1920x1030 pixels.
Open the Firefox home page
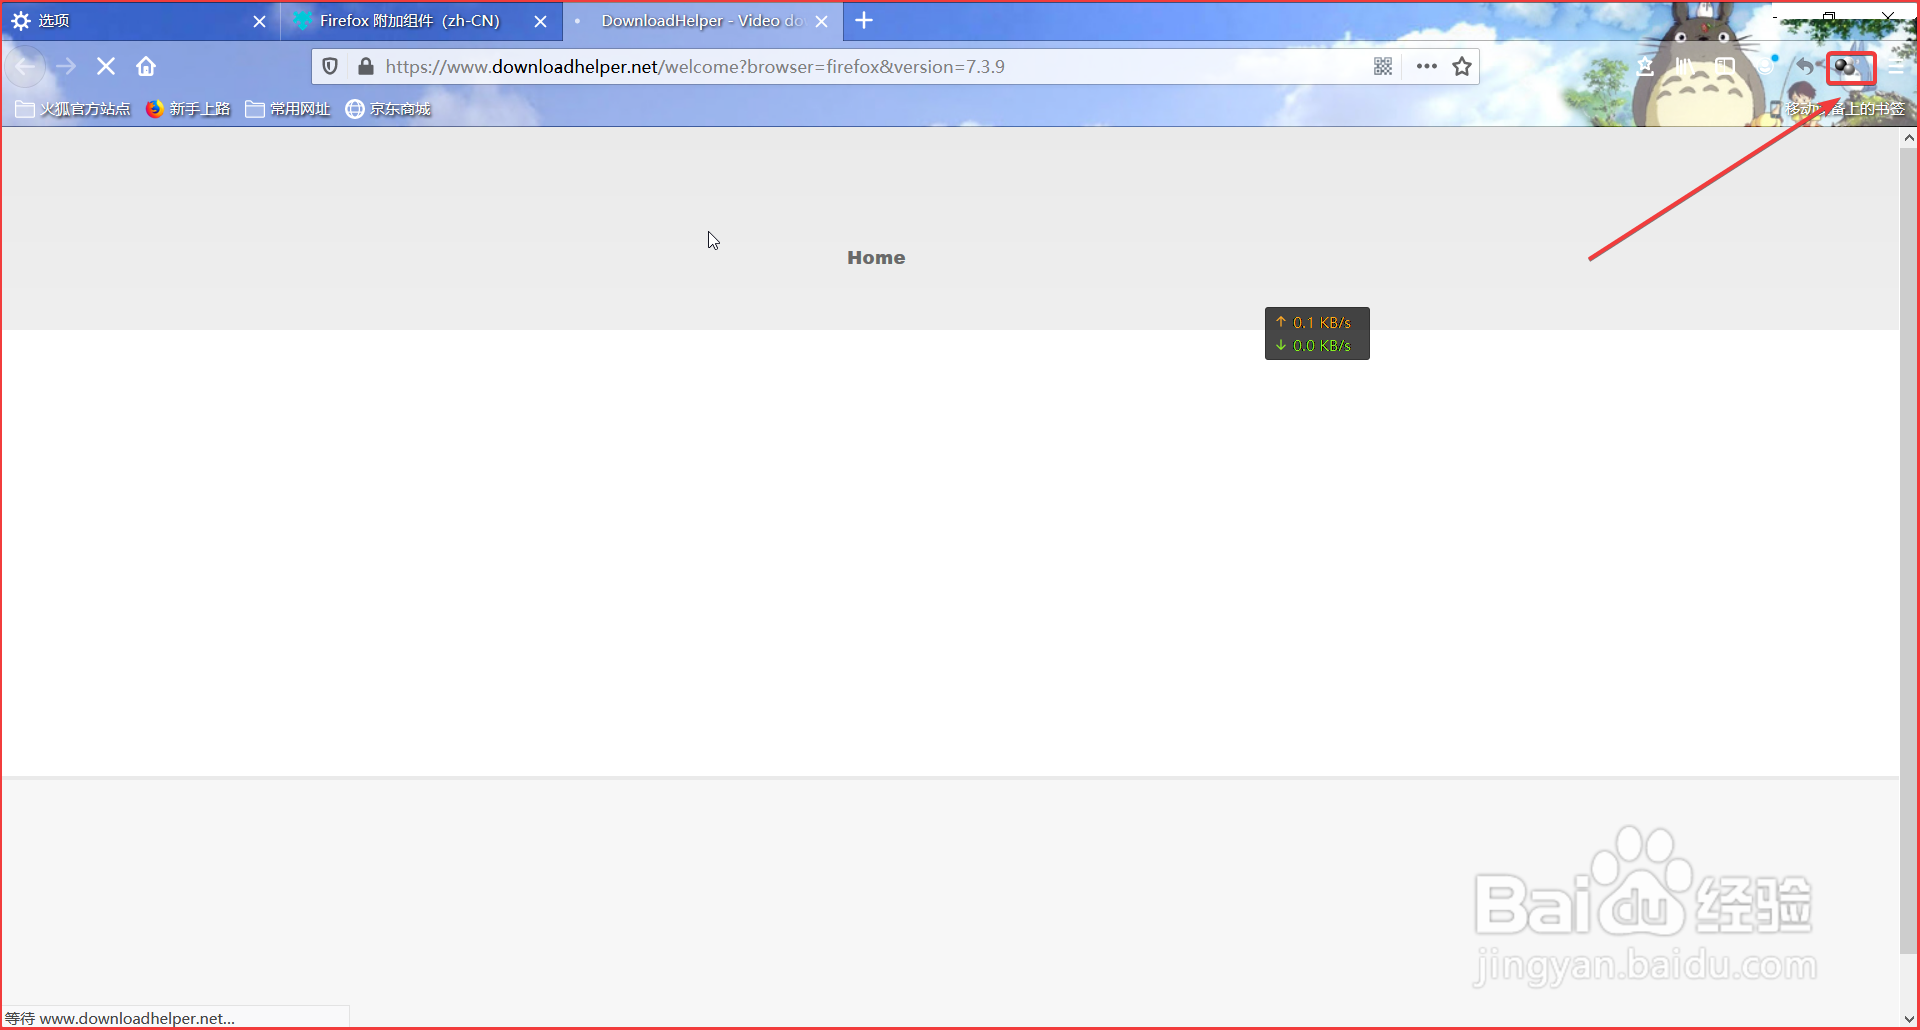[146, 67]
